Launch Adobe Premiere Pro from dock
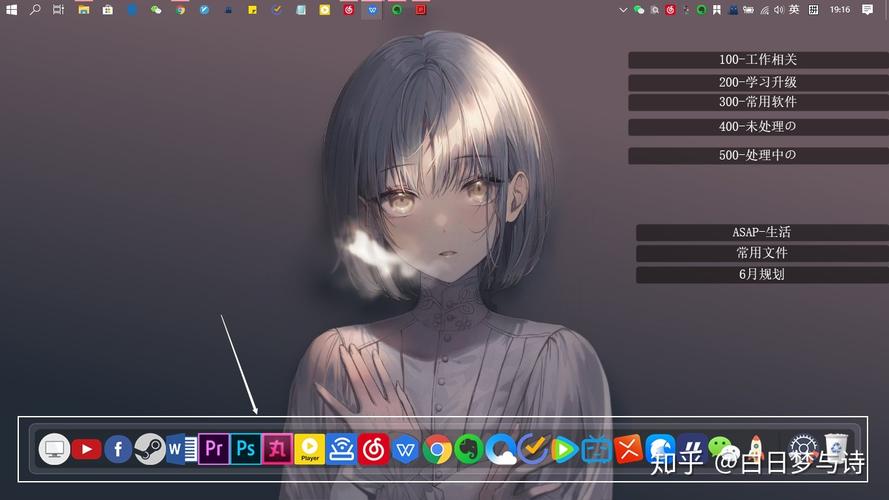Image resolution: width=889 pixels, height=500 pixels. pos(214,449)
